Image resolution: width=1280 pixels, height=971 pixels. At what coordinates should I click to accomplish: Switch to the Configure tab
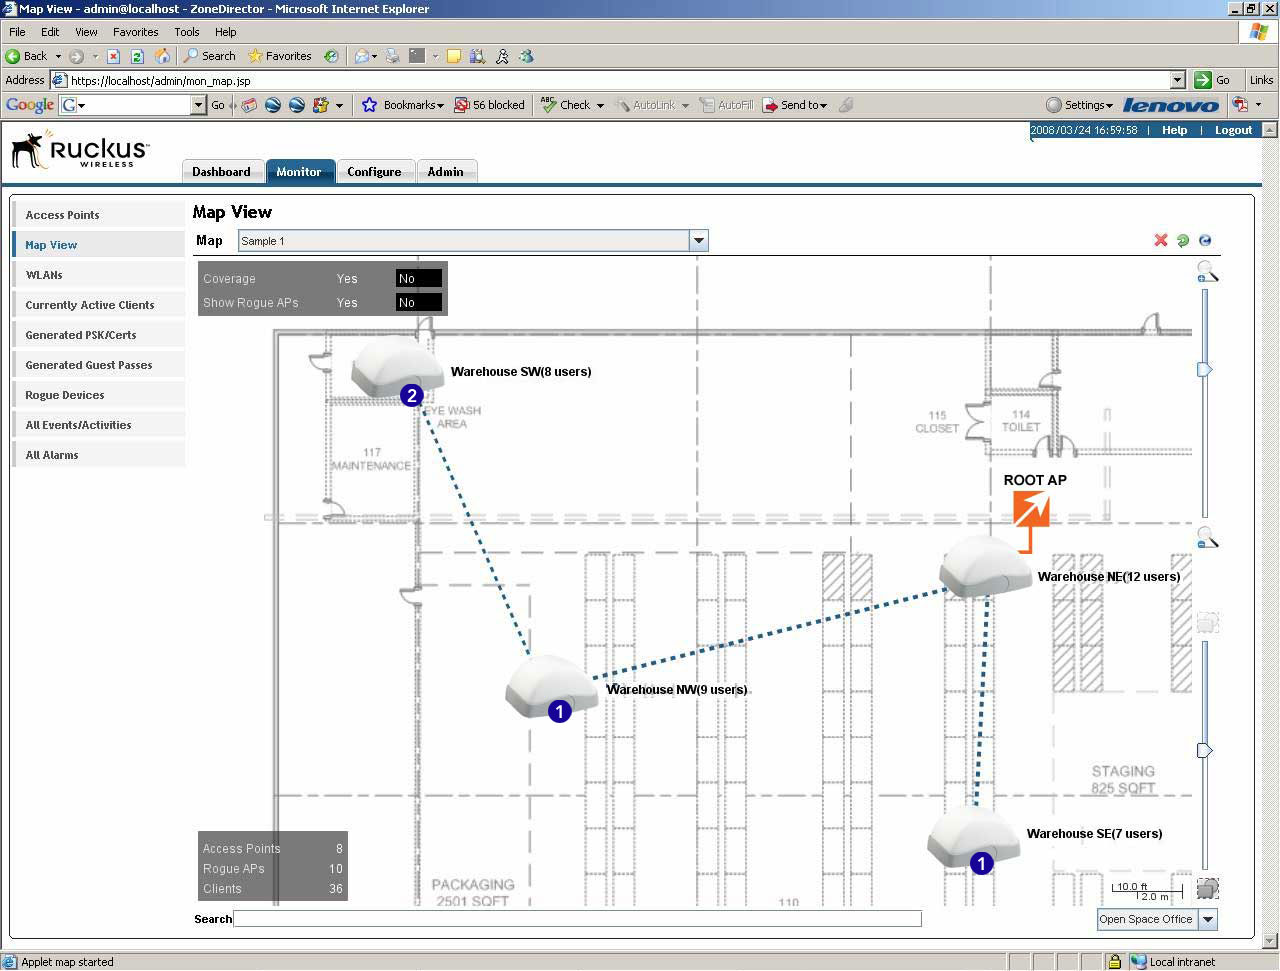point(374,172)
